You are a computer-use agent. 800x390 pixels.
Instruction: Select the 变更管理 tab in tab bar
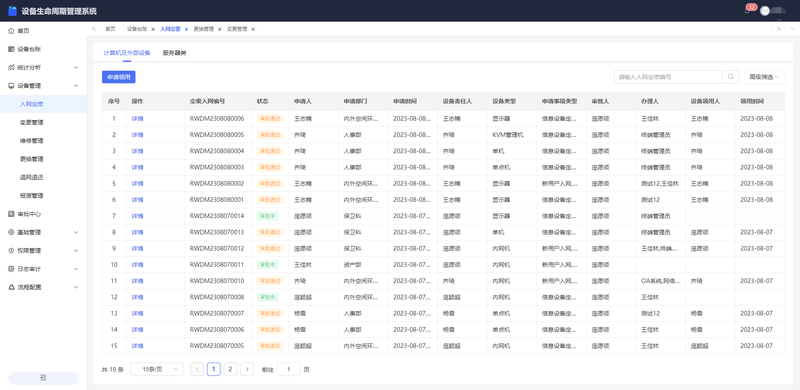coord(237,29)
